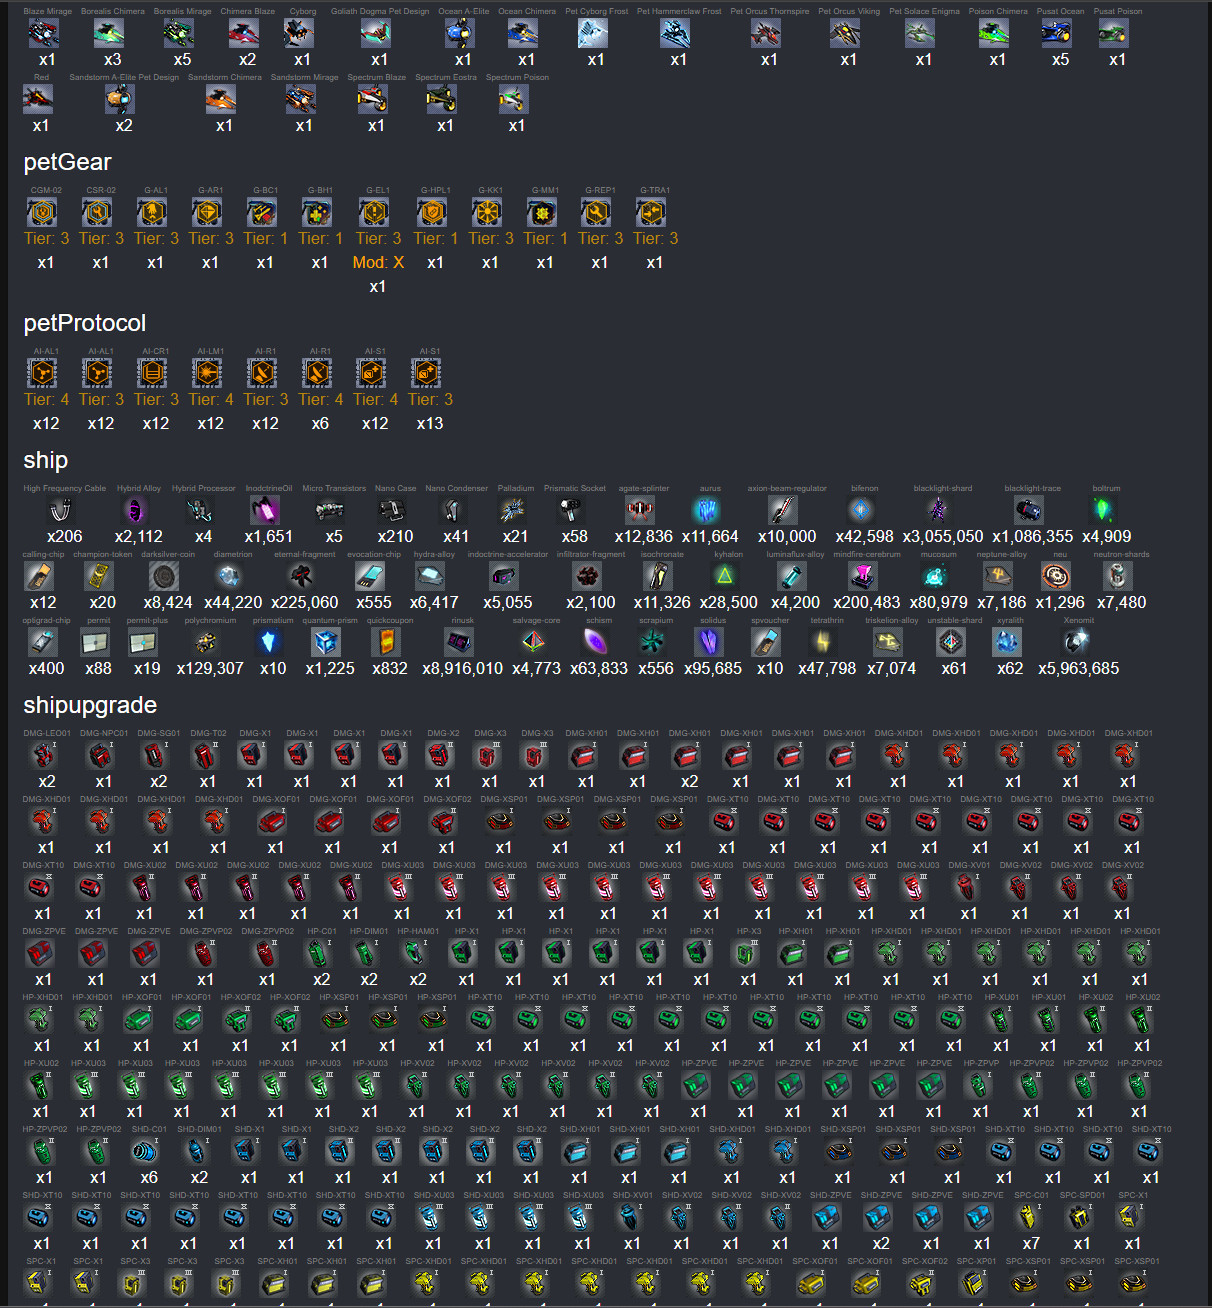Click the Pet Cyborg Frost icon
The image size is (1212, 1308).
point(592,33)
